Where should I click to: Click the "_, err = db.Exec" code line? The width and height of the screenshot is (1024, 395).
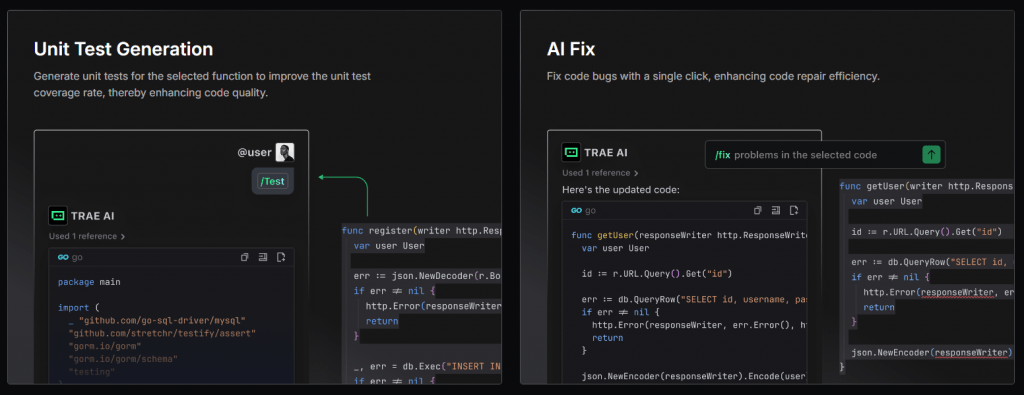pos(427,366)
